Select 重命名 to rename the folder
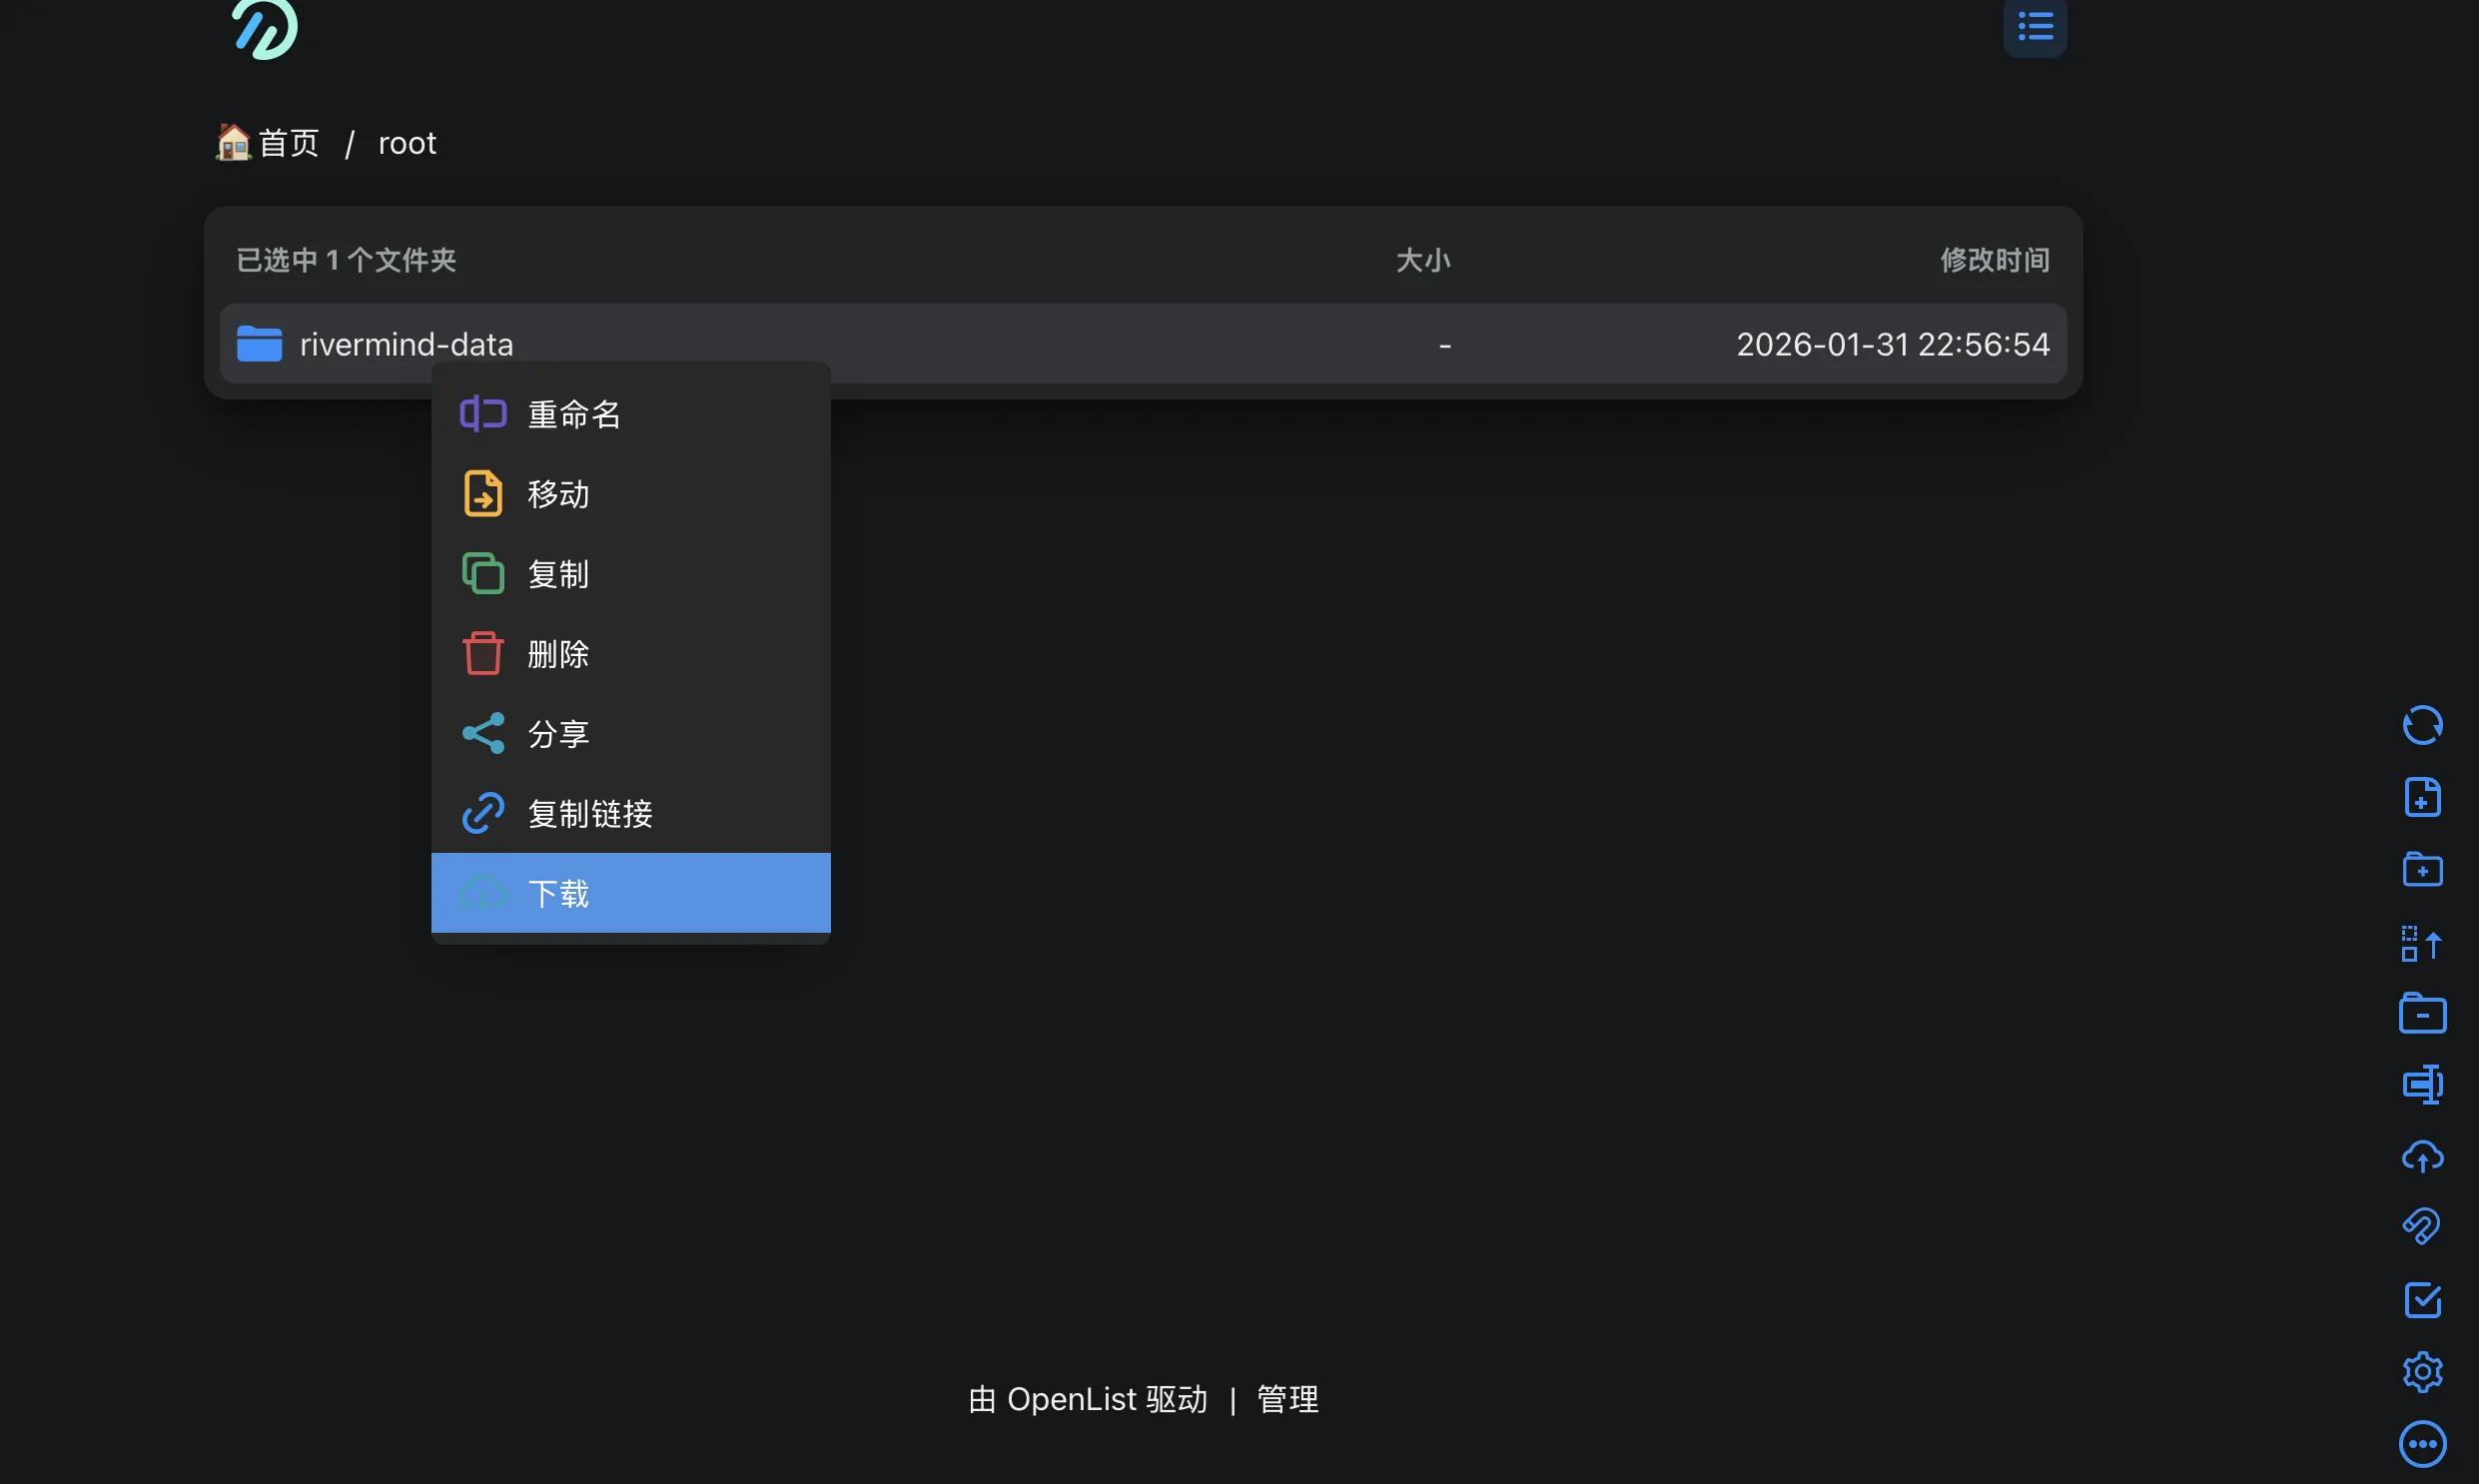 [x=574, y=413]
